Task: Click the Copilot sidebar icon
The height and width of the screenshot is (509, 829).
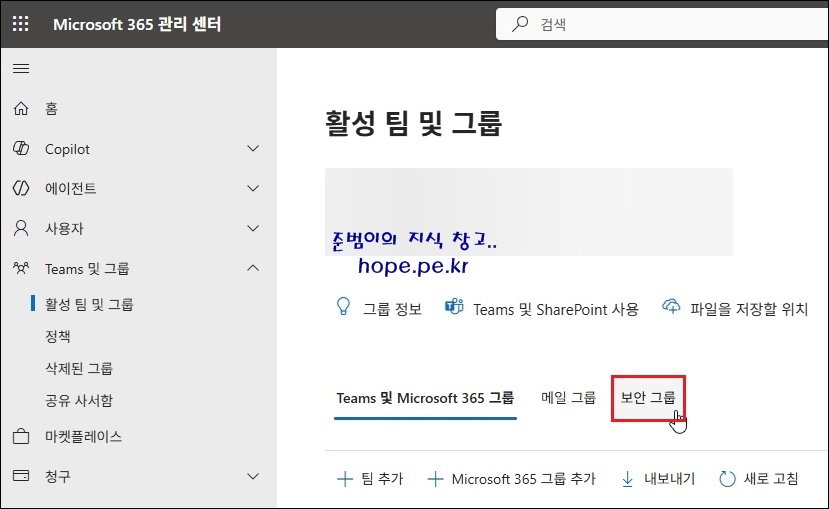Action: click(x=21, y=149)
